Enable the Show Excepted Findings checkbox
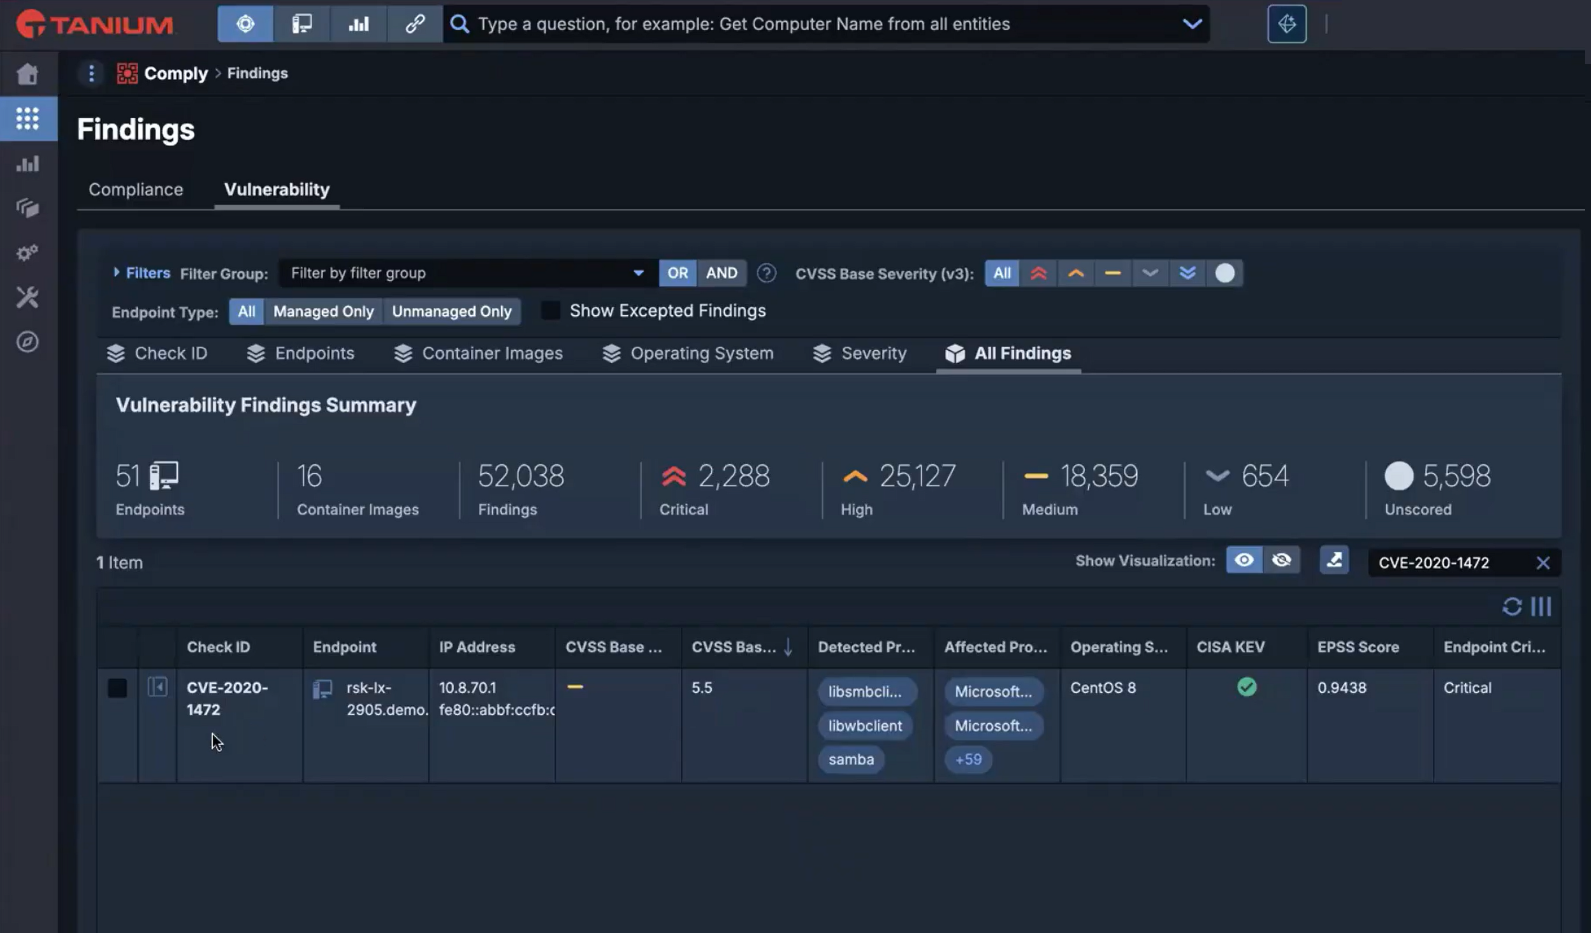The image size is (1591, 933). pos(550,311)
